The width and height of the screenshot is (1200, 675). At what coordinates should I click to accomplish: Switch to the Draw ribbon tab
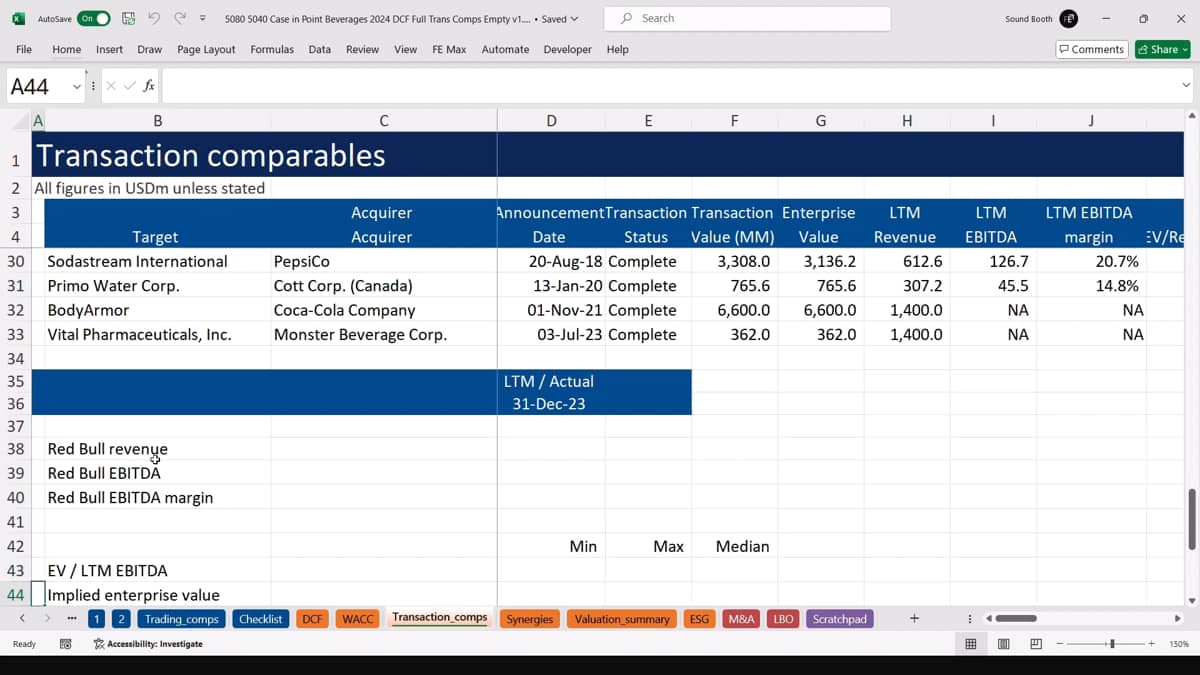coord(150,49)
